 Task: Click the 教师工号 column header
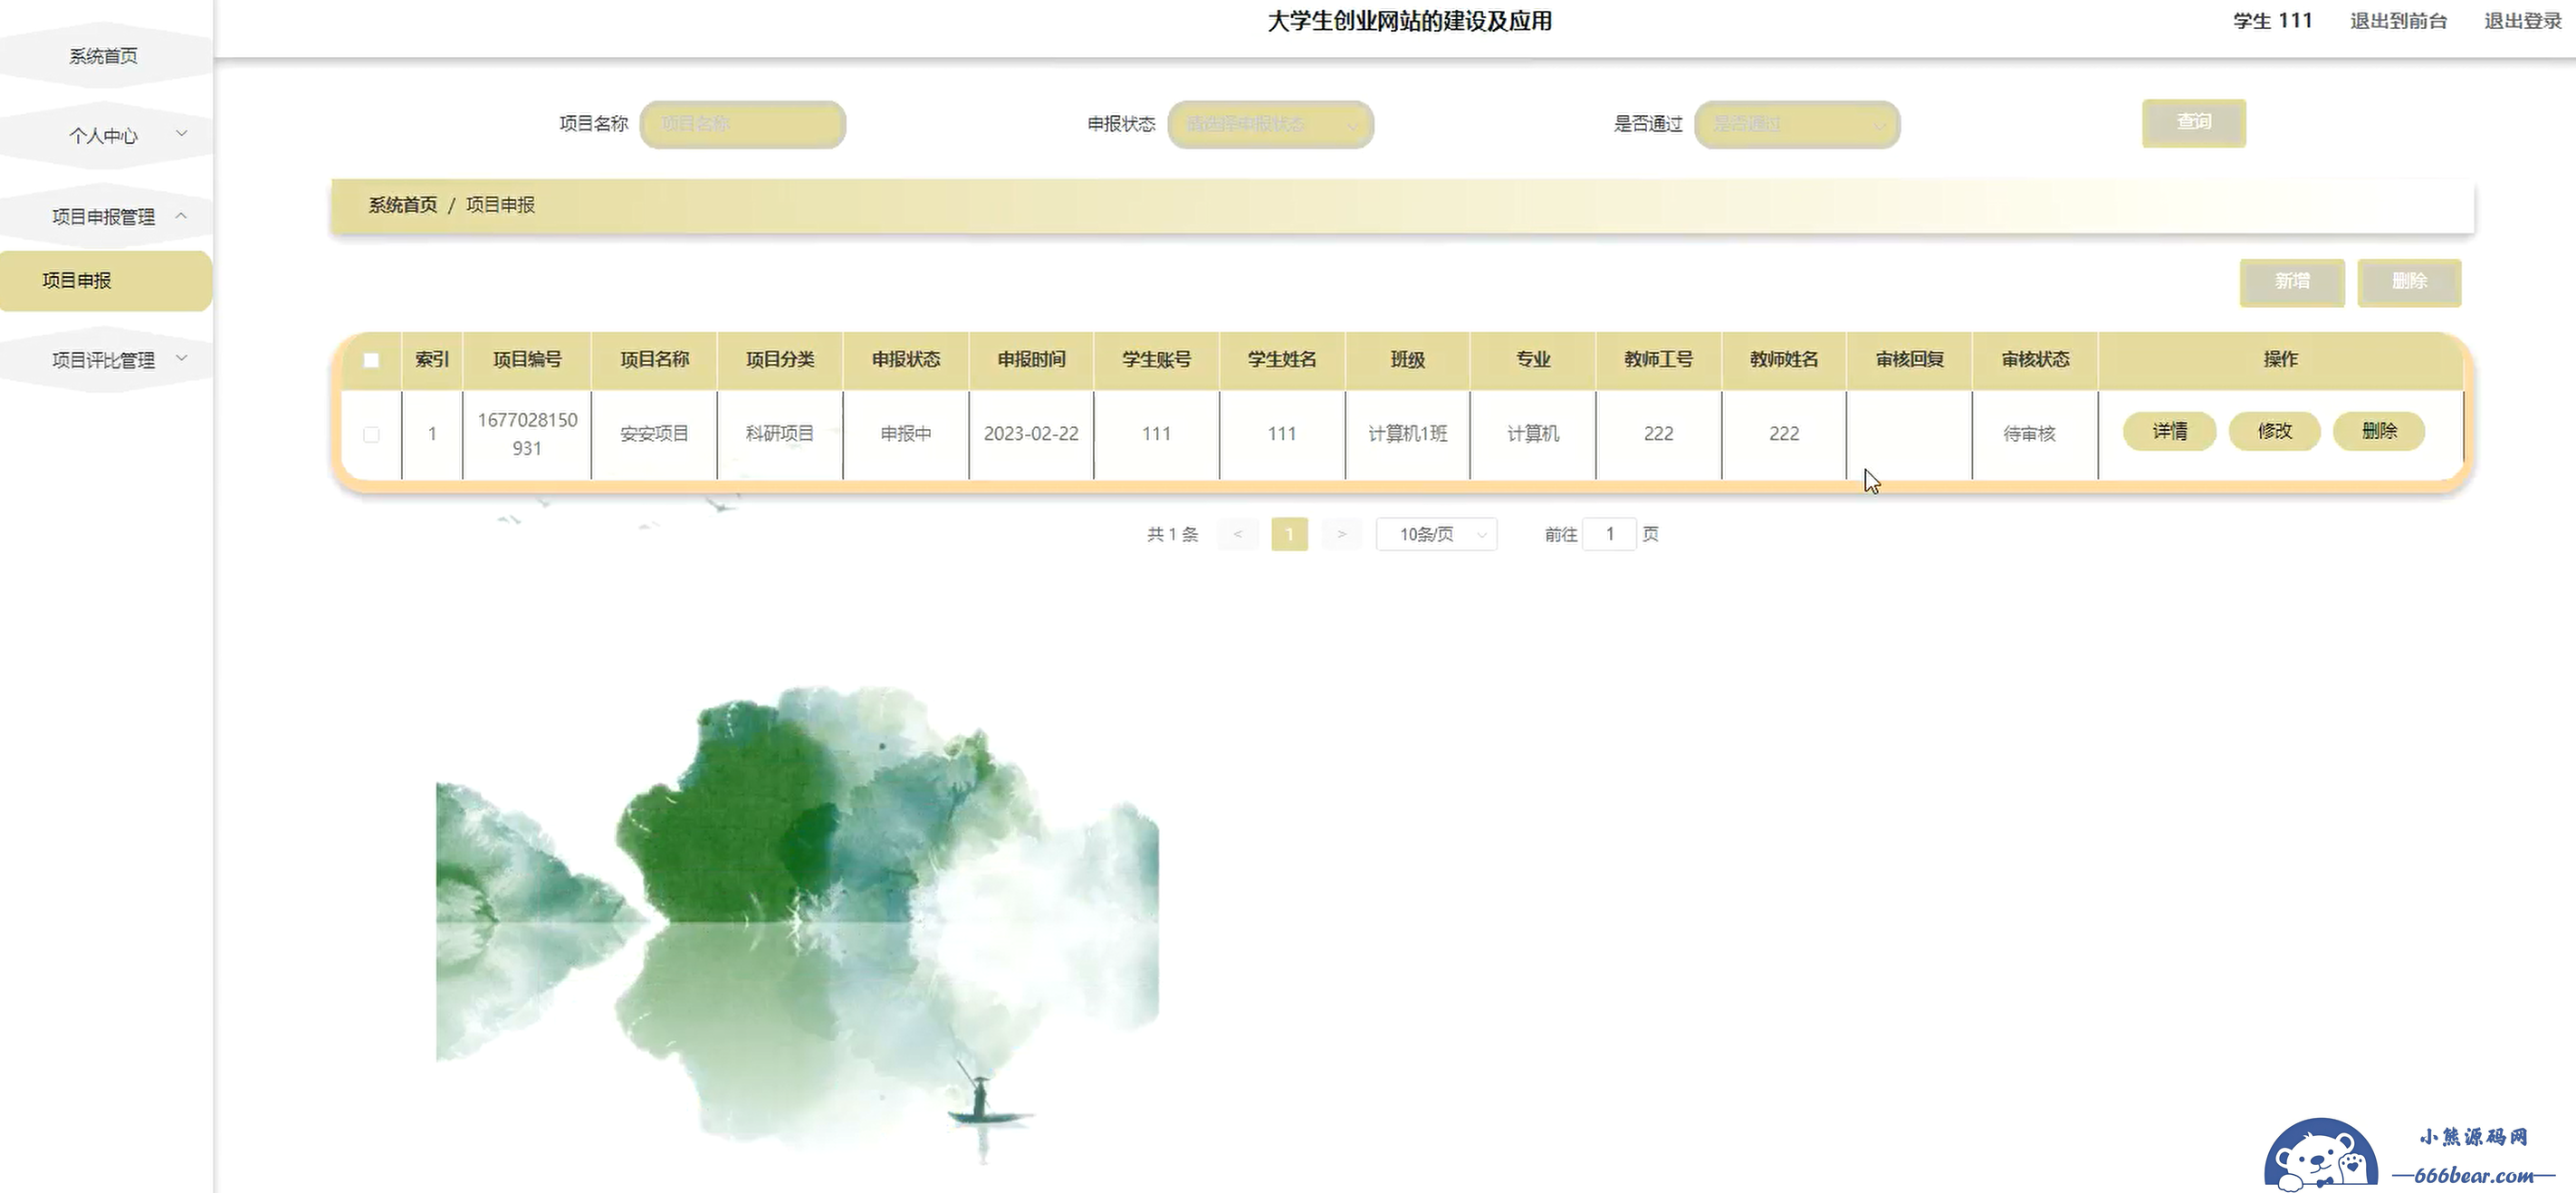1659,360
